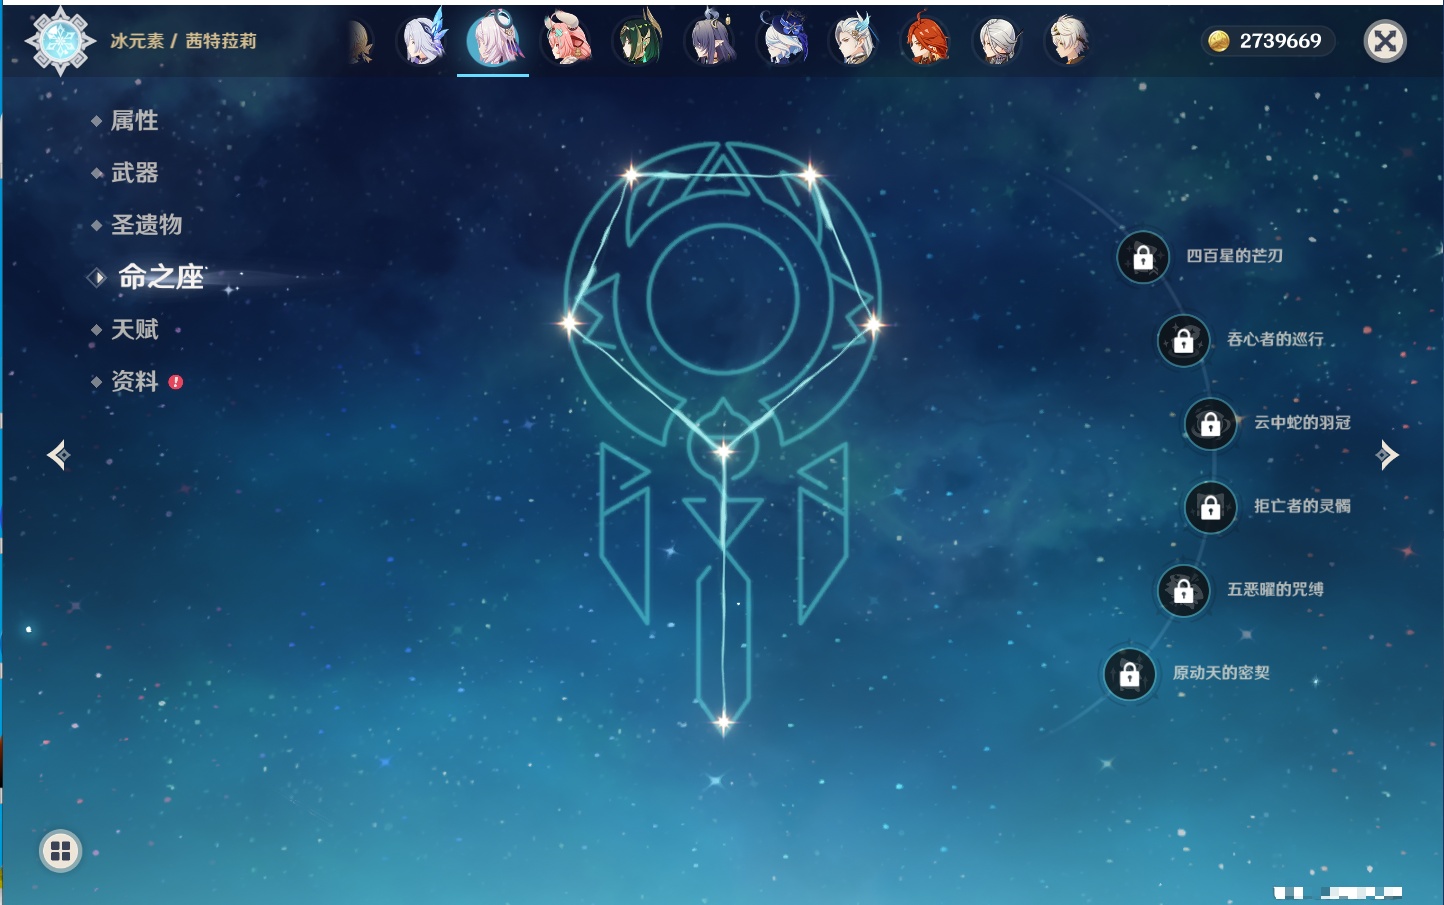Pick the dark purple-haired character portrait
Viewport: 1444px width, 905px height.
point(710,40)
